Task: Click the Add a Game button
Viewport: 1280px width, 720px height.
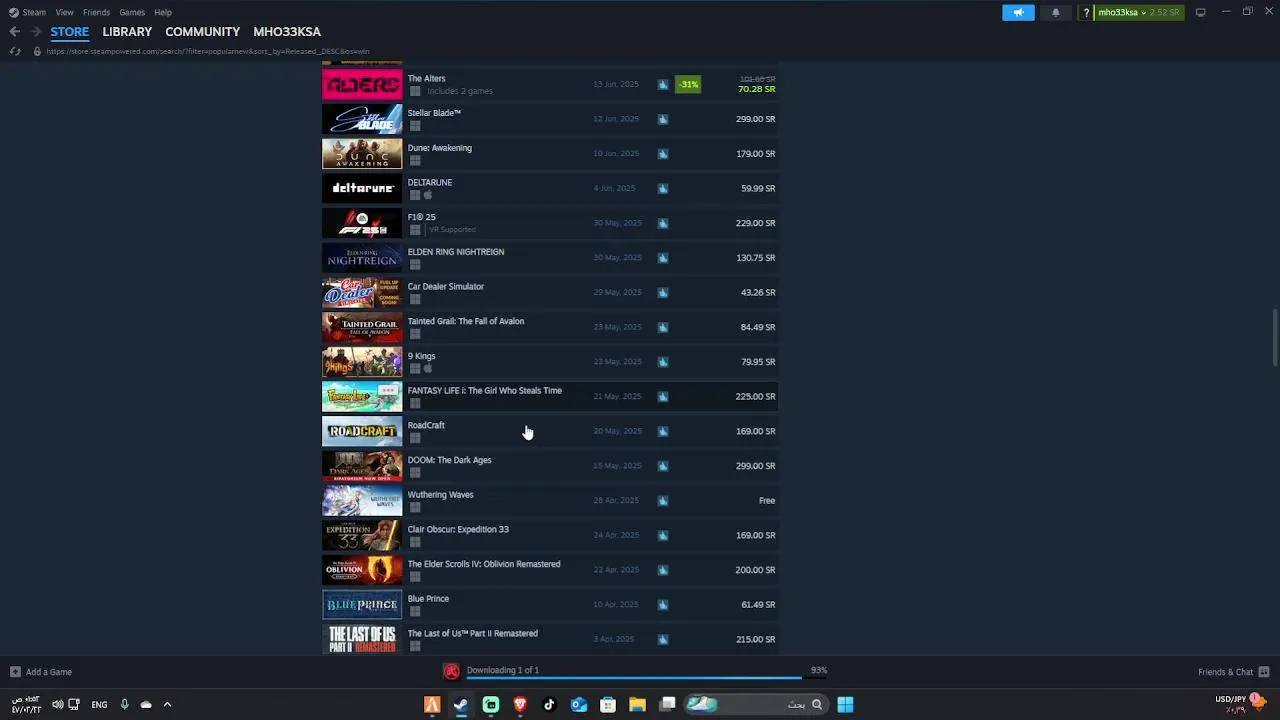Action: coord(41,672)
